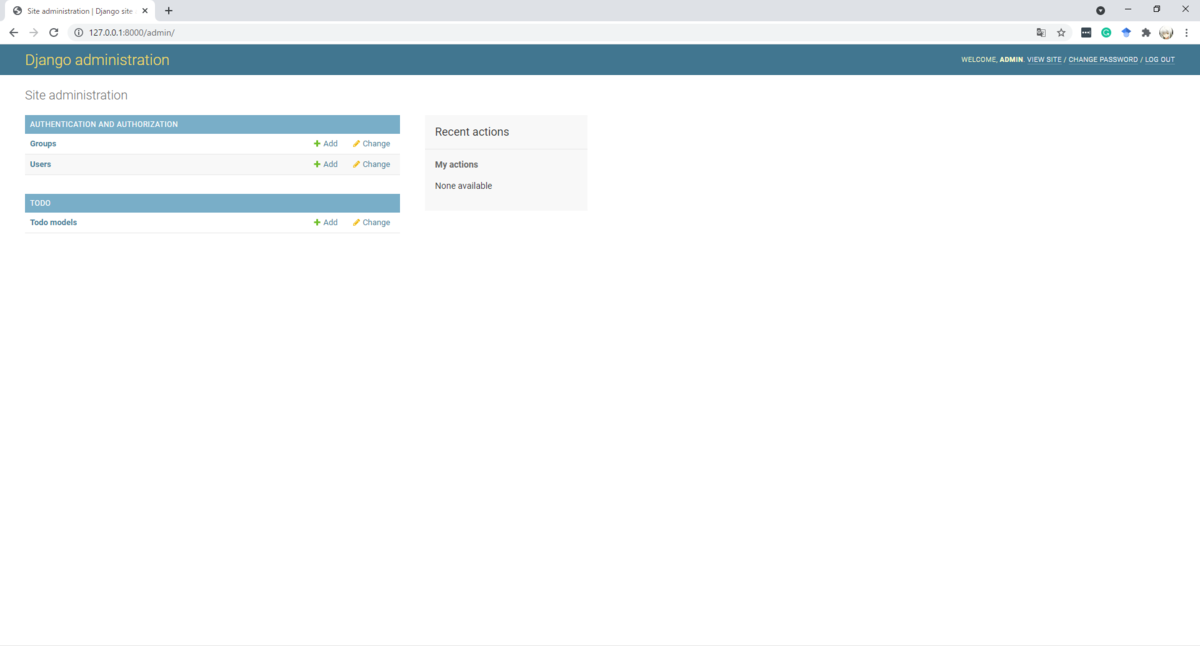Open the Chrome profile avatar
Image resolution: width=1200 pixels, height=646 pixels.
tap(1166, 32)
